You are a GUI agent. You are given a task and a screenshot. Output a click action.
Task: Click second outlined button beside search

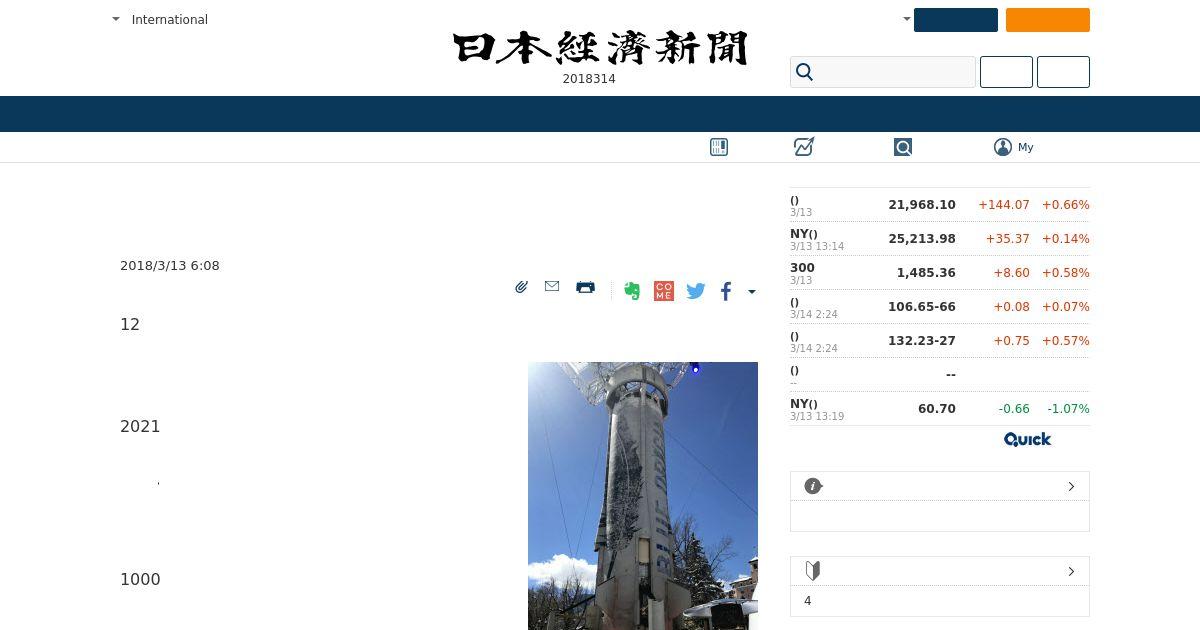point(1063,72)
